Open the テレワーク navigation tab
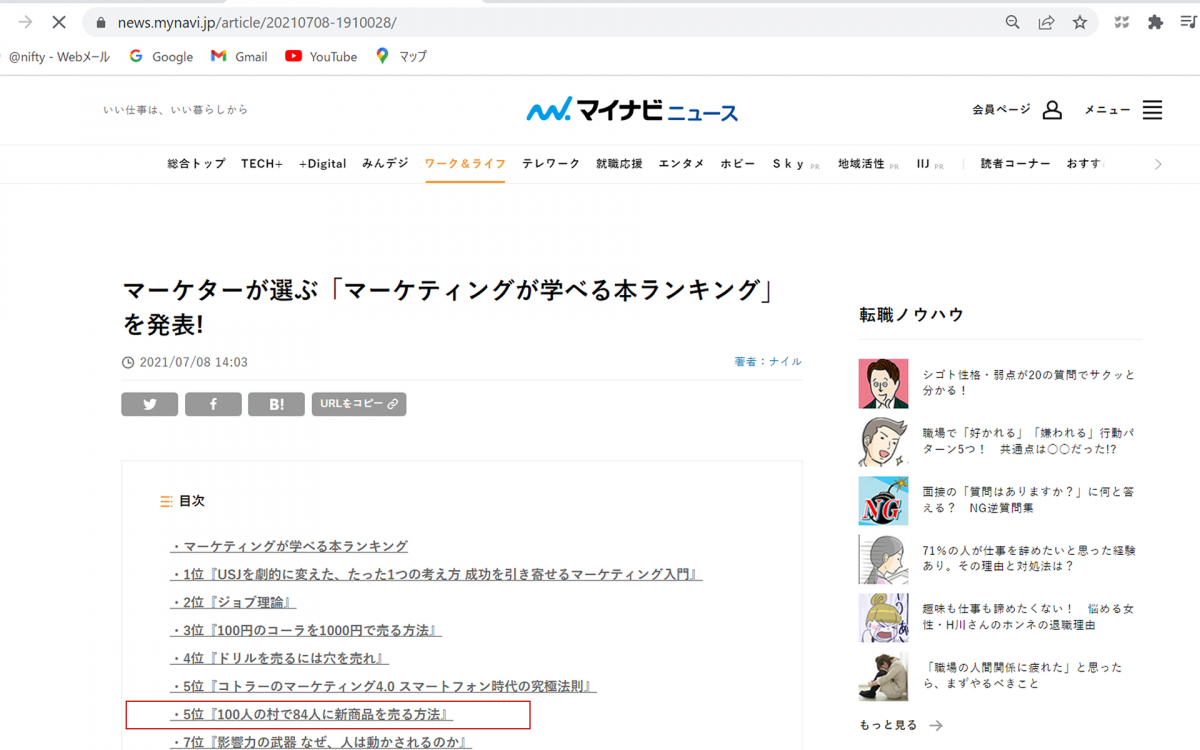1200x750 pixels. tap(550, 164)
